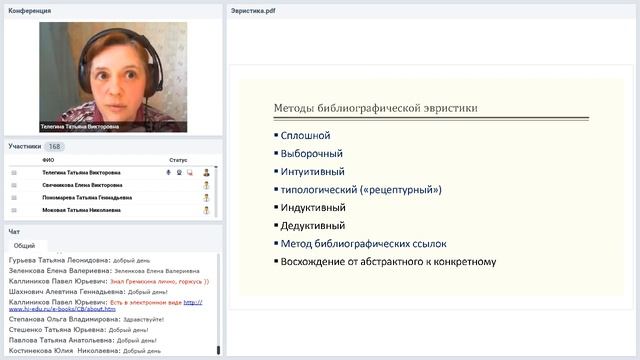Click the microphone icon in Телегина's row

point(168,173)
